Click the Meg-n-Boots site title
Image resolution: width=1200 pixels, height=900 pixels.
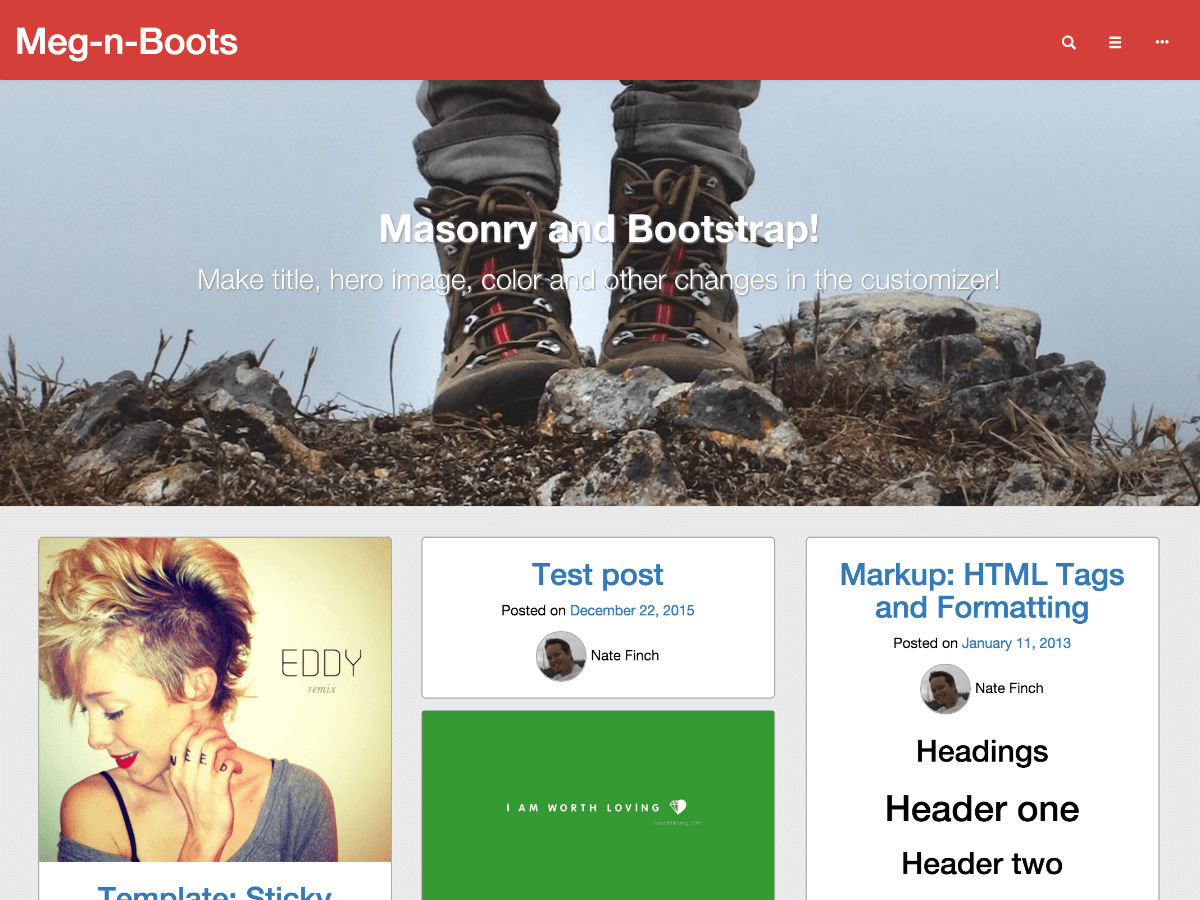coord(126,42)
